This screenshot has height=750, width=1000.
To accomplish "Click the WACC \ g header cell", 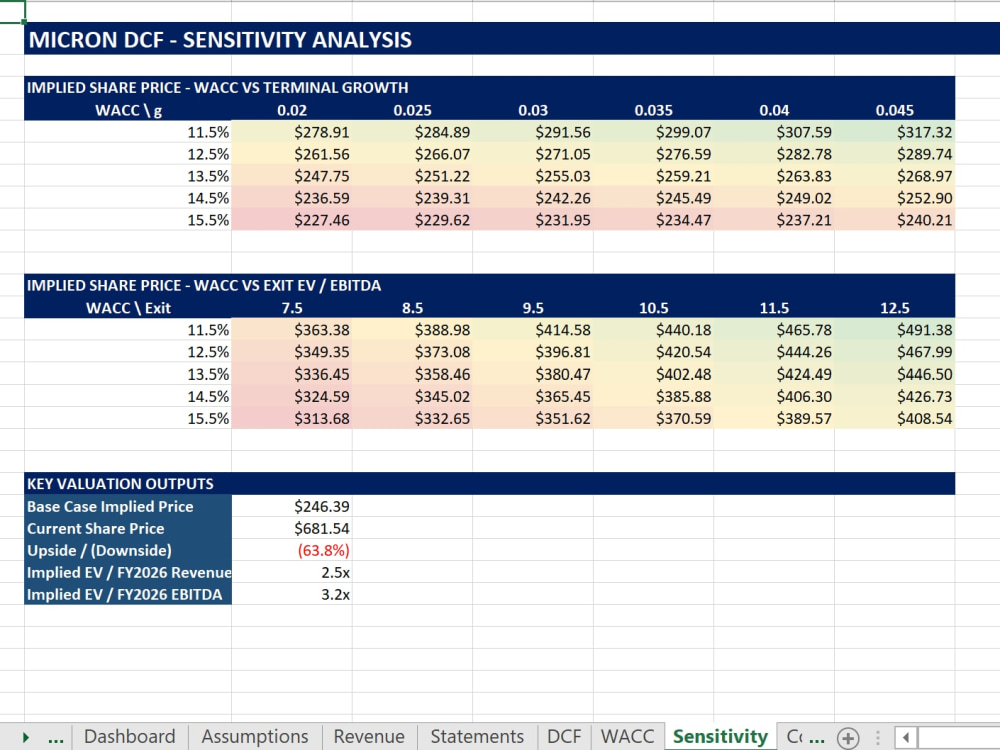I will pos(128,110).
